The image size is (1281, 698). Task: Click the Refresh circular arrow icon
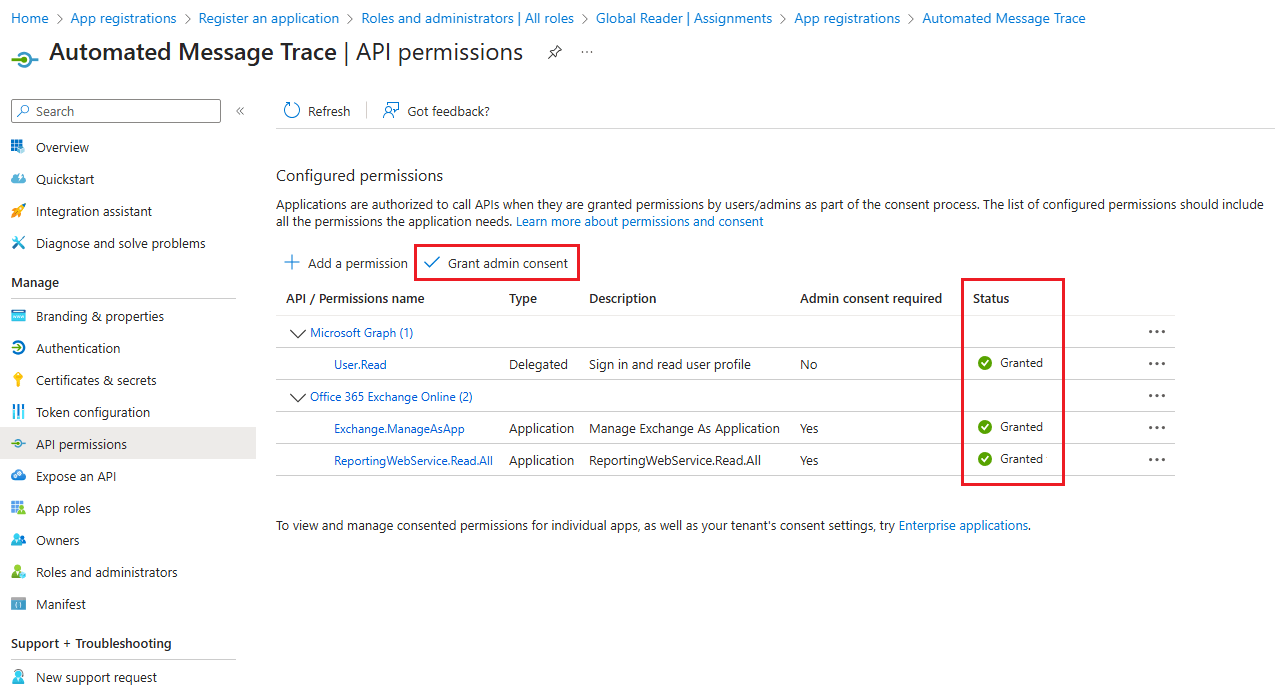(292, 111)
